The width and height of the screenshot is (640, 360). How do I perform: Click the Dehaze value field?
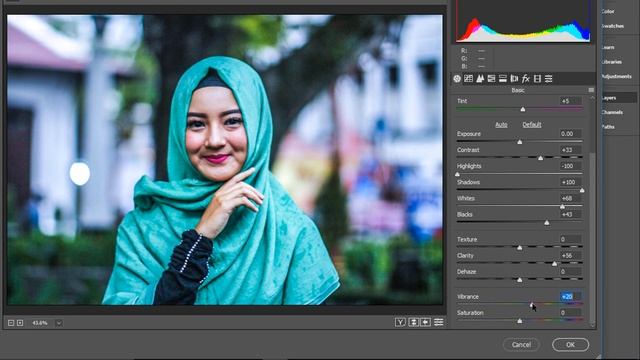[x=571, y=271]
